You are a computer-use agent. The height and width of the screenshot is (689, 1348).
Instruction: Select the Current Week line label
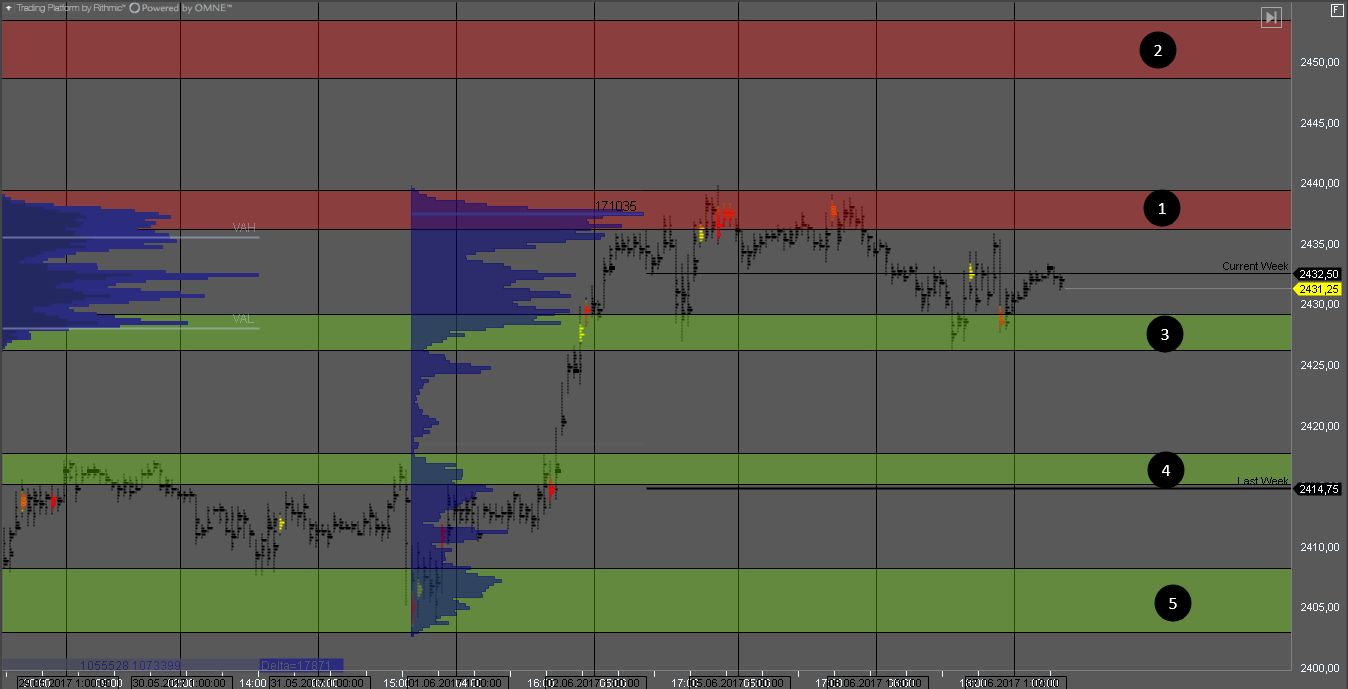[x=1254, y=266]
